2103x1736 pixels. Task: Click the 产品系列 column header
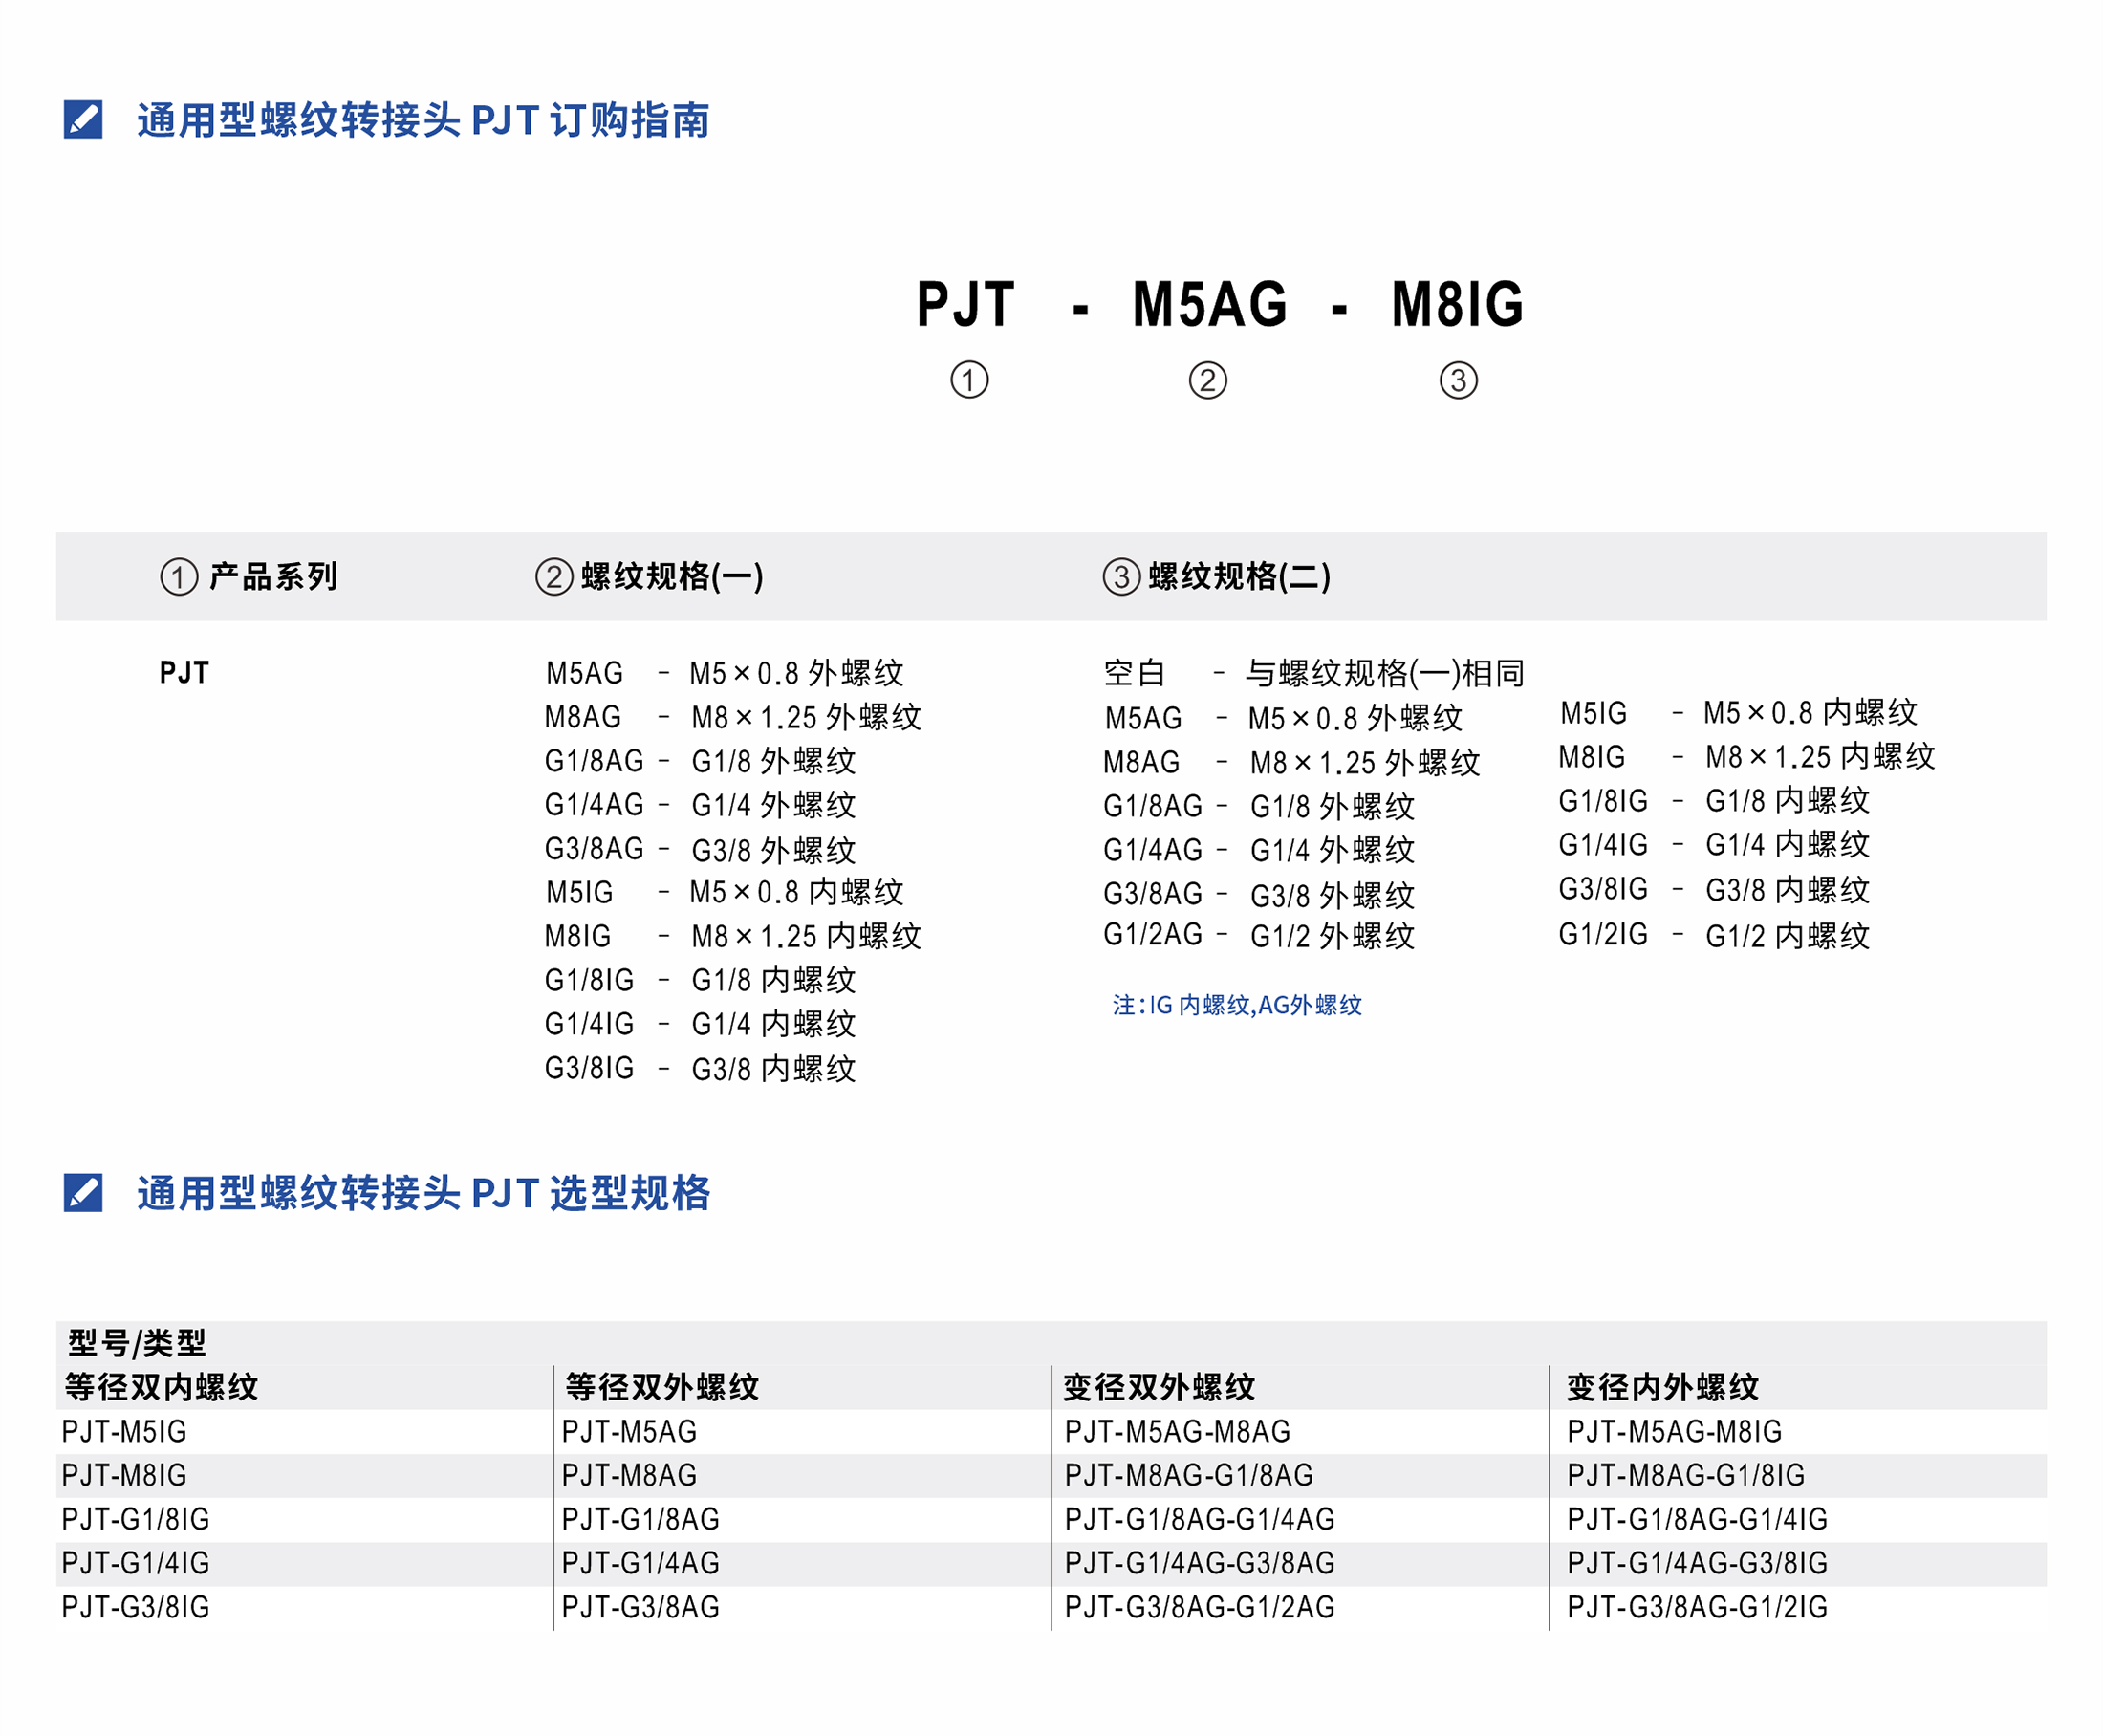273,576
